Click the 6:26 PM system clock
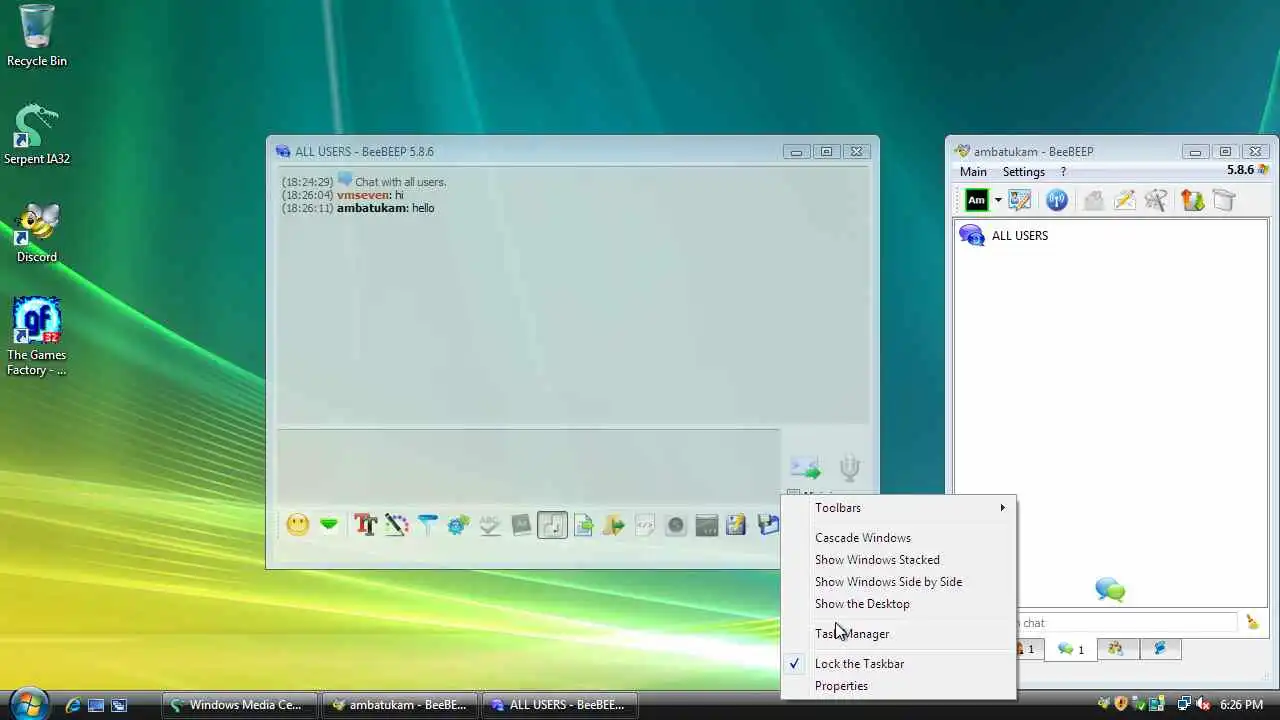The image size is (1280, 720). [1241, 705]
